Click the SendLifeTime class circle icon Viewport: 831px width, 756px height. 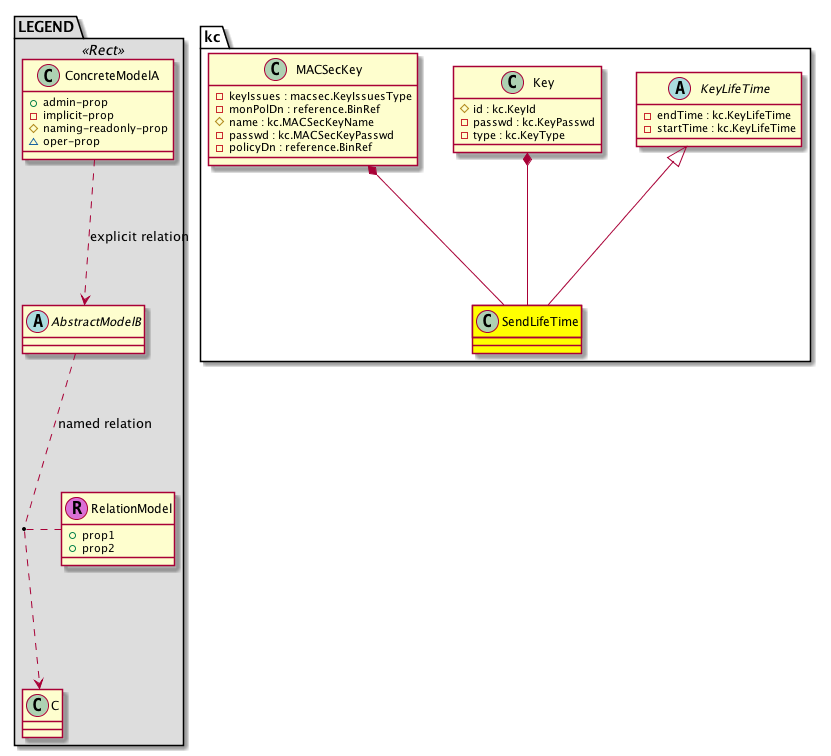[487, 321]
